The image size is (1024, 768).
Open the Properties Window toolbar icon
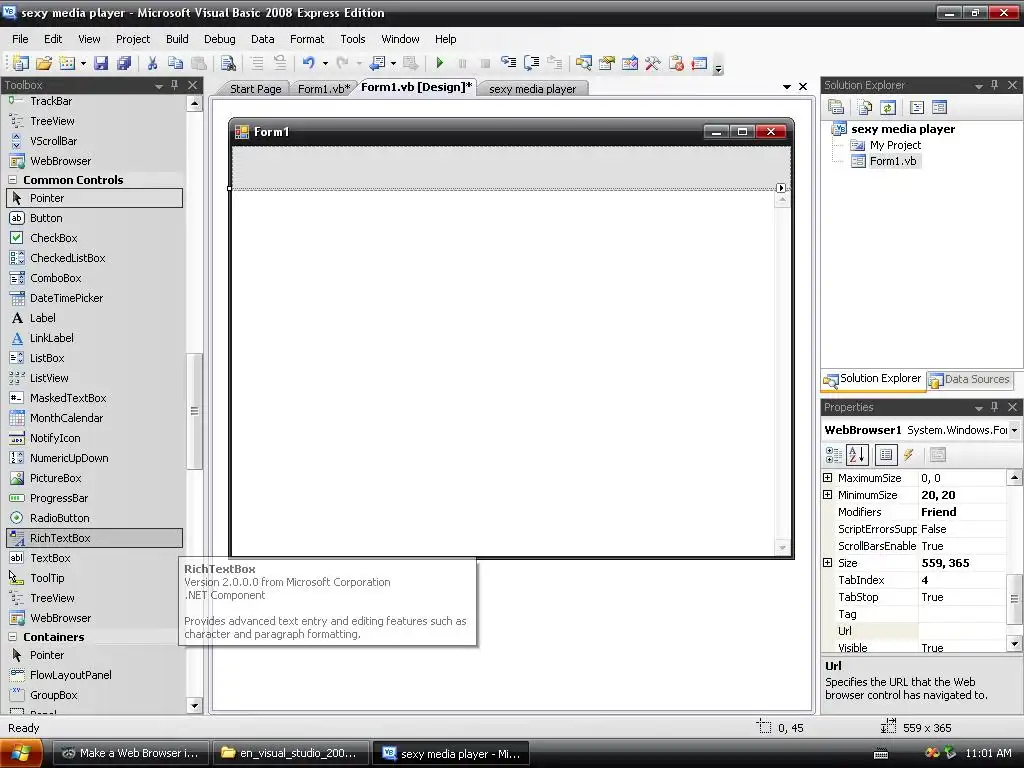(607, 63)
